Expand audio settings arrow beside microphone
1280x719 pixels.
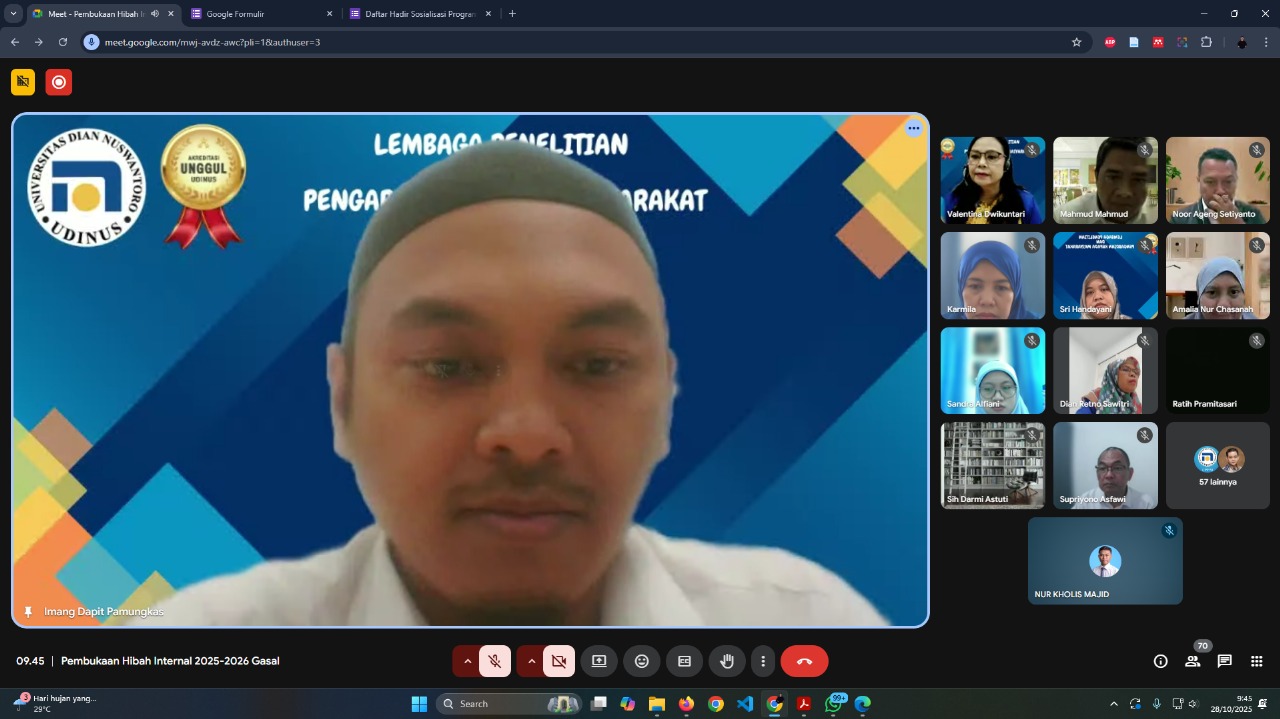click(467, 661)
